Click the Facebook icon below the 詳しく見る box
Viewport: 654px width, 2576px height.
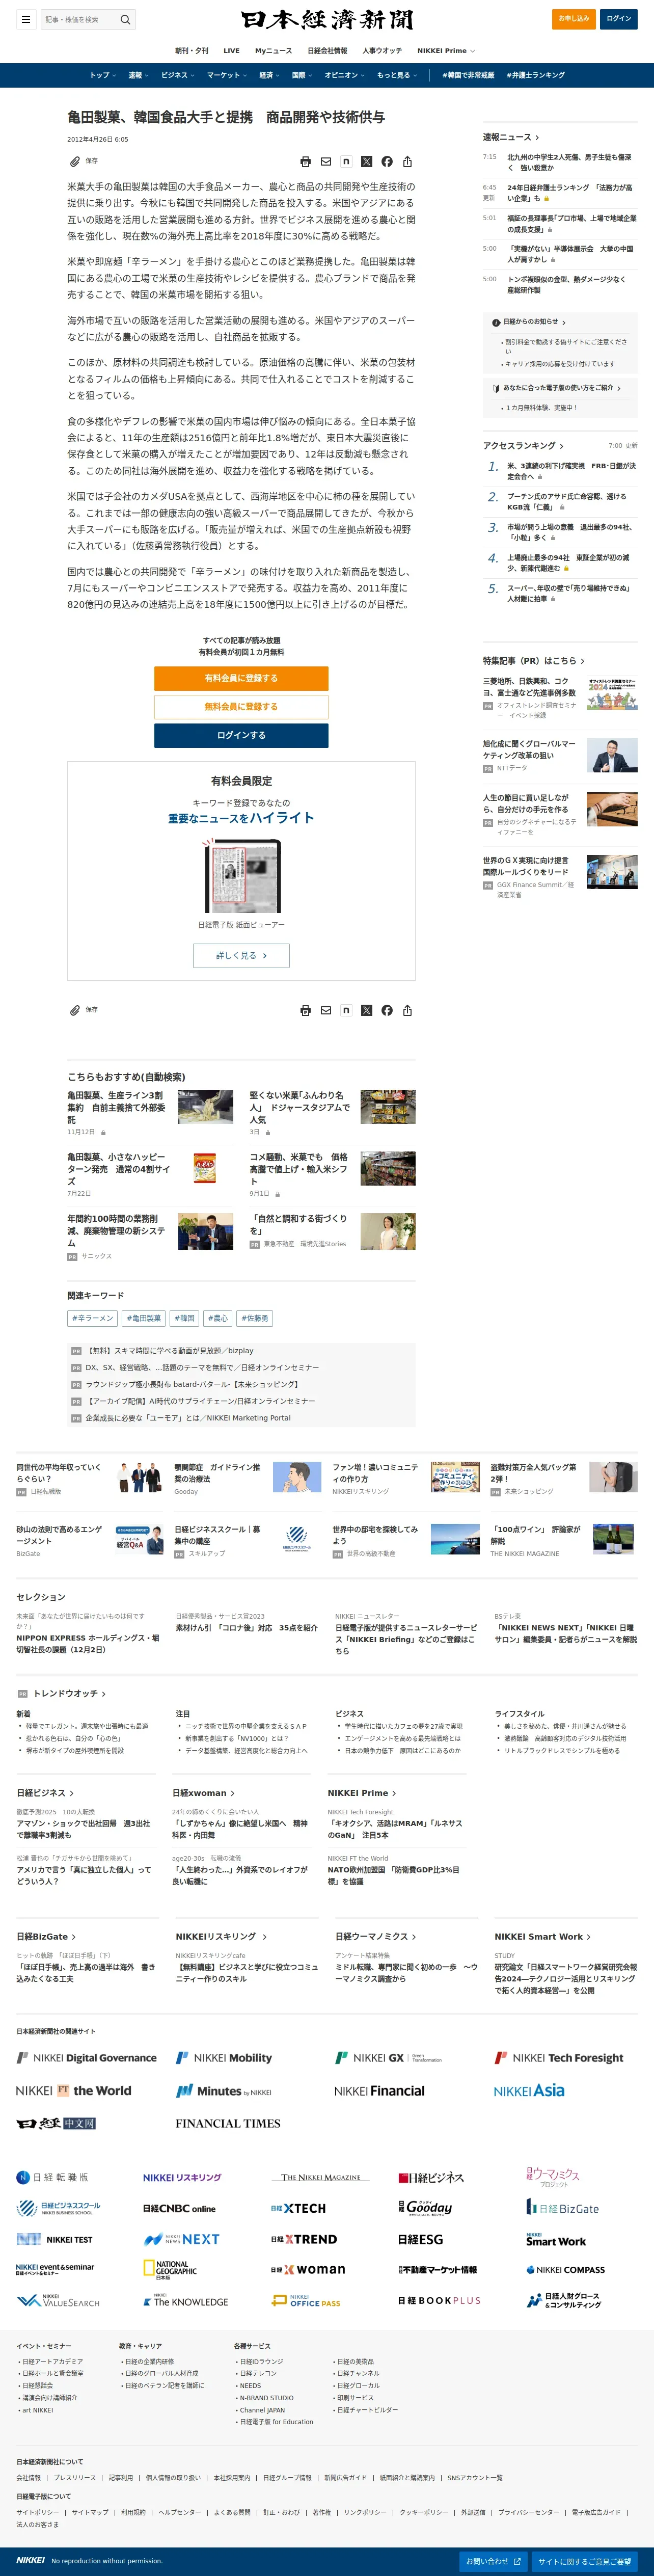(x=387, y=1010)
